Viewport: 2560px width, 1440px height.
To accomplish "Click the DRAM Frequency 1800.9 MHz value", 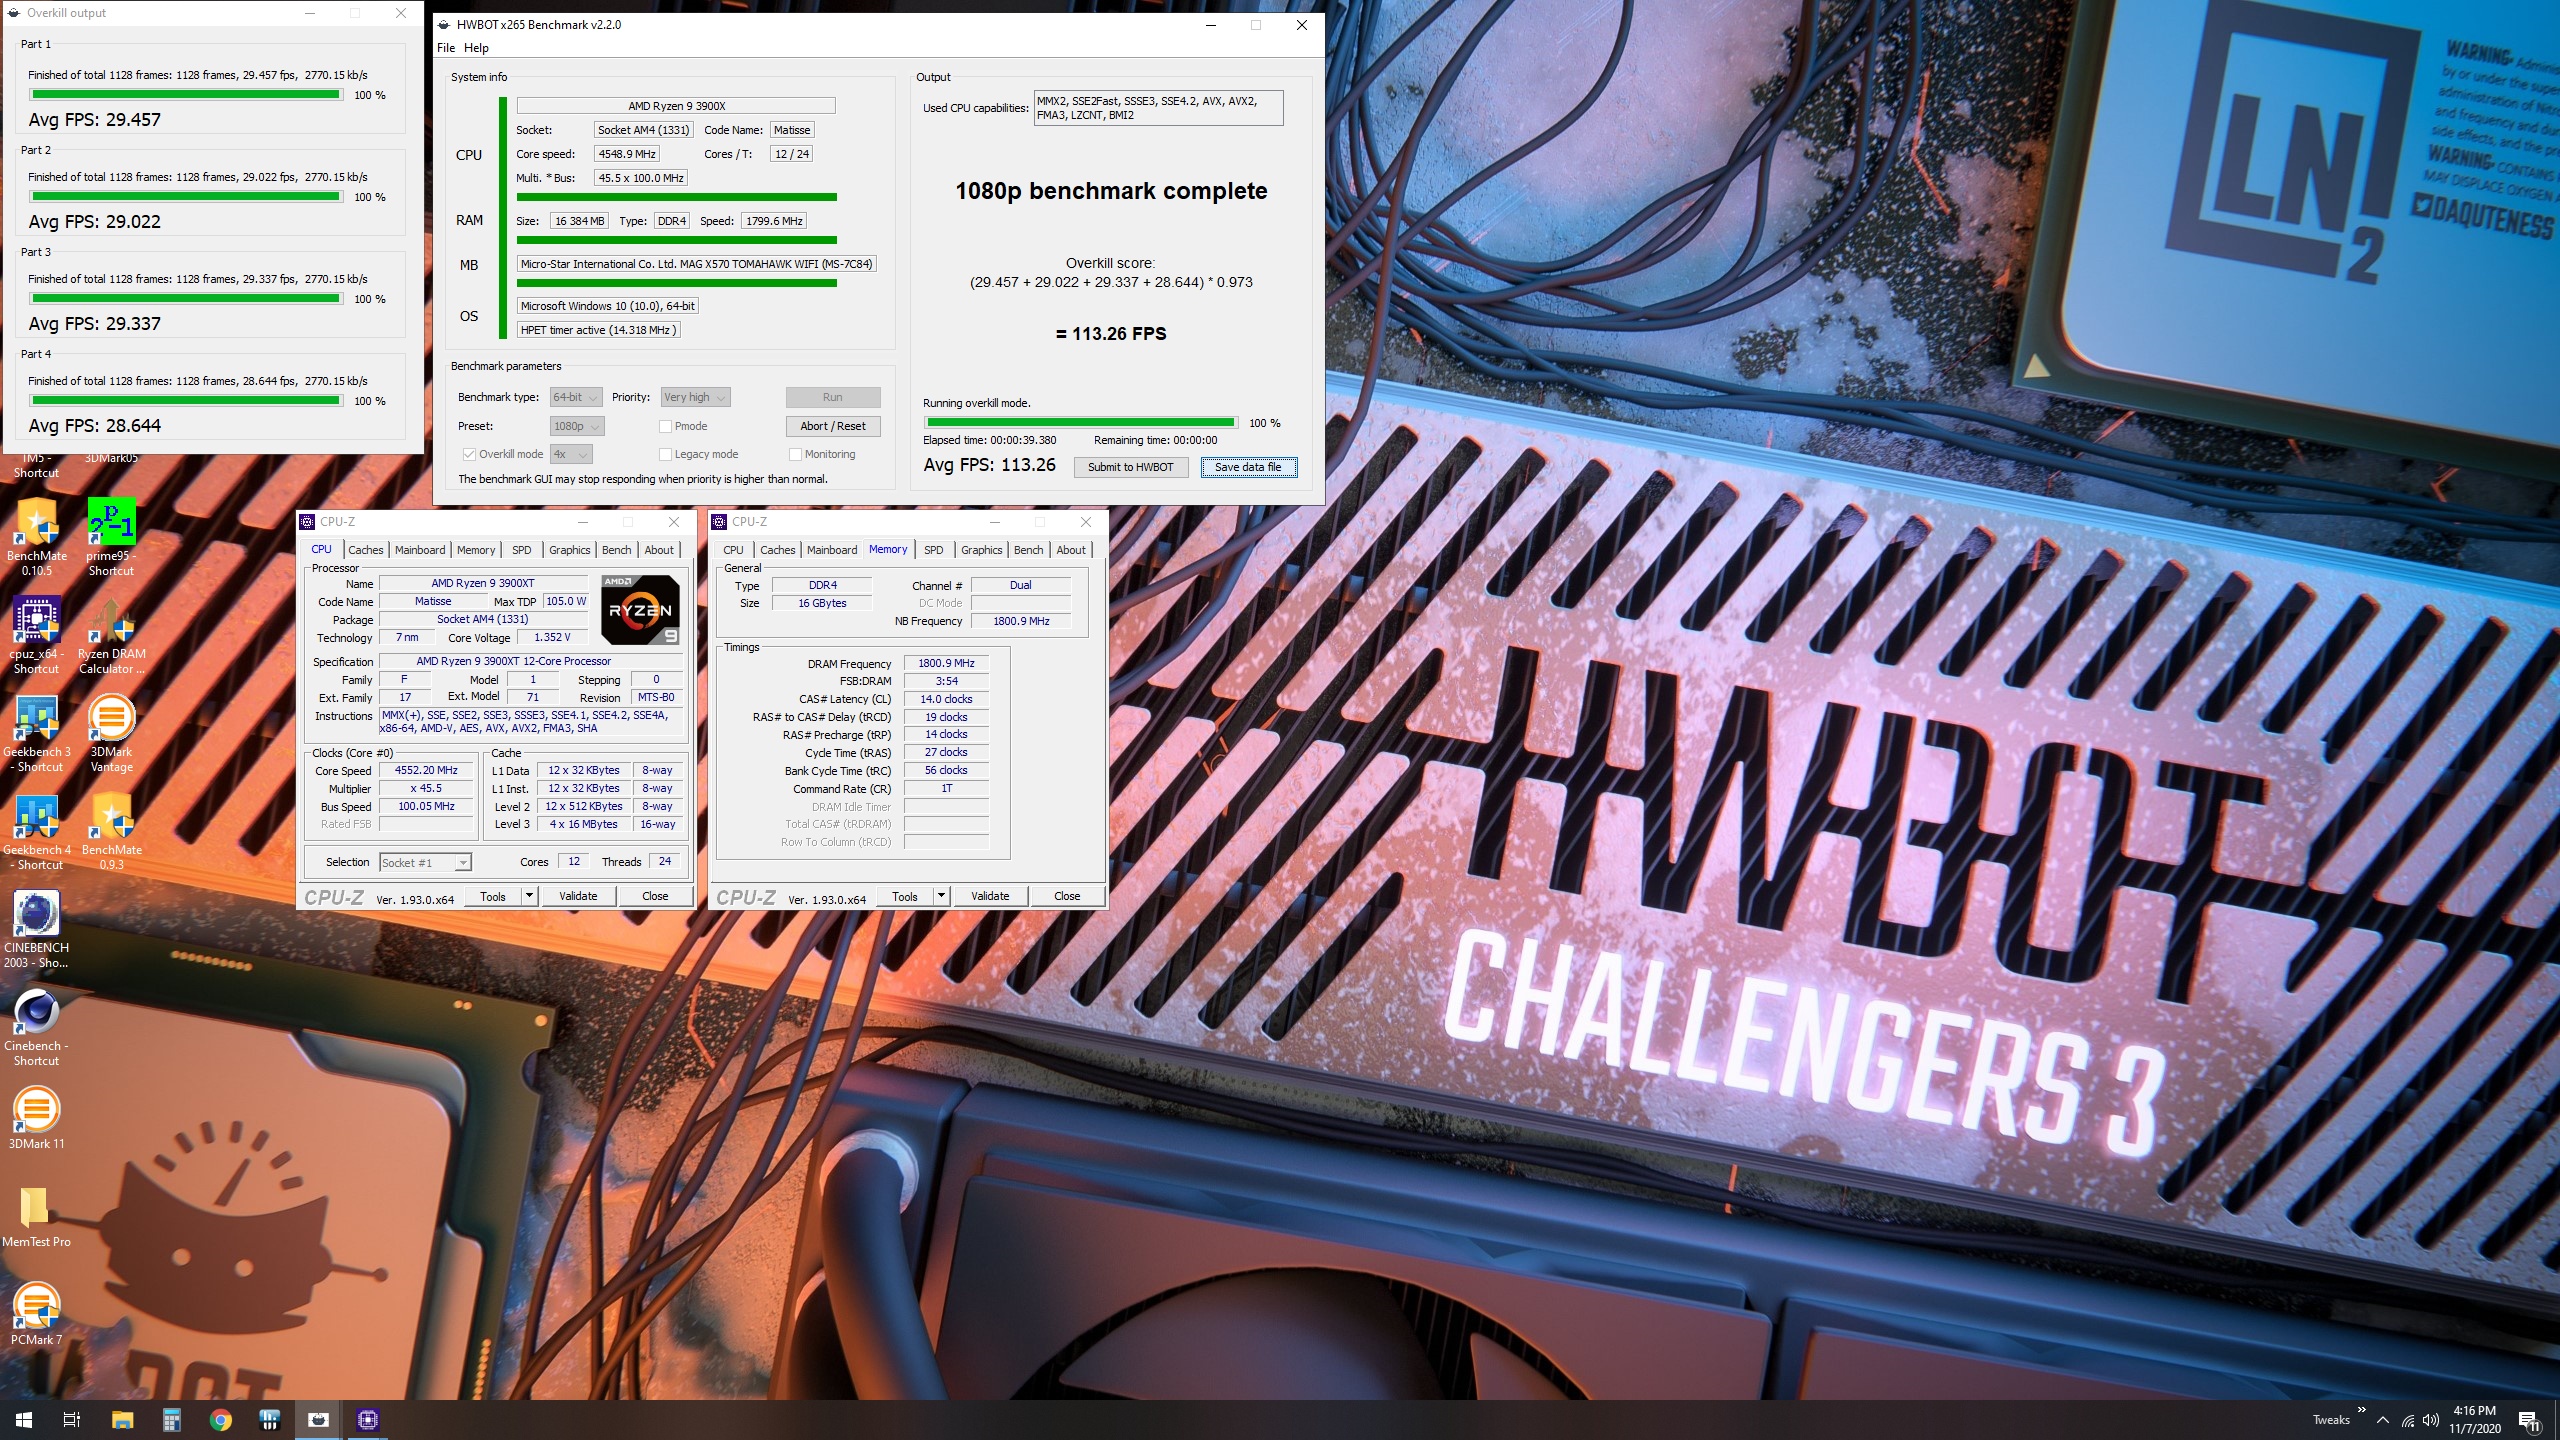I will tap(946, 663).
